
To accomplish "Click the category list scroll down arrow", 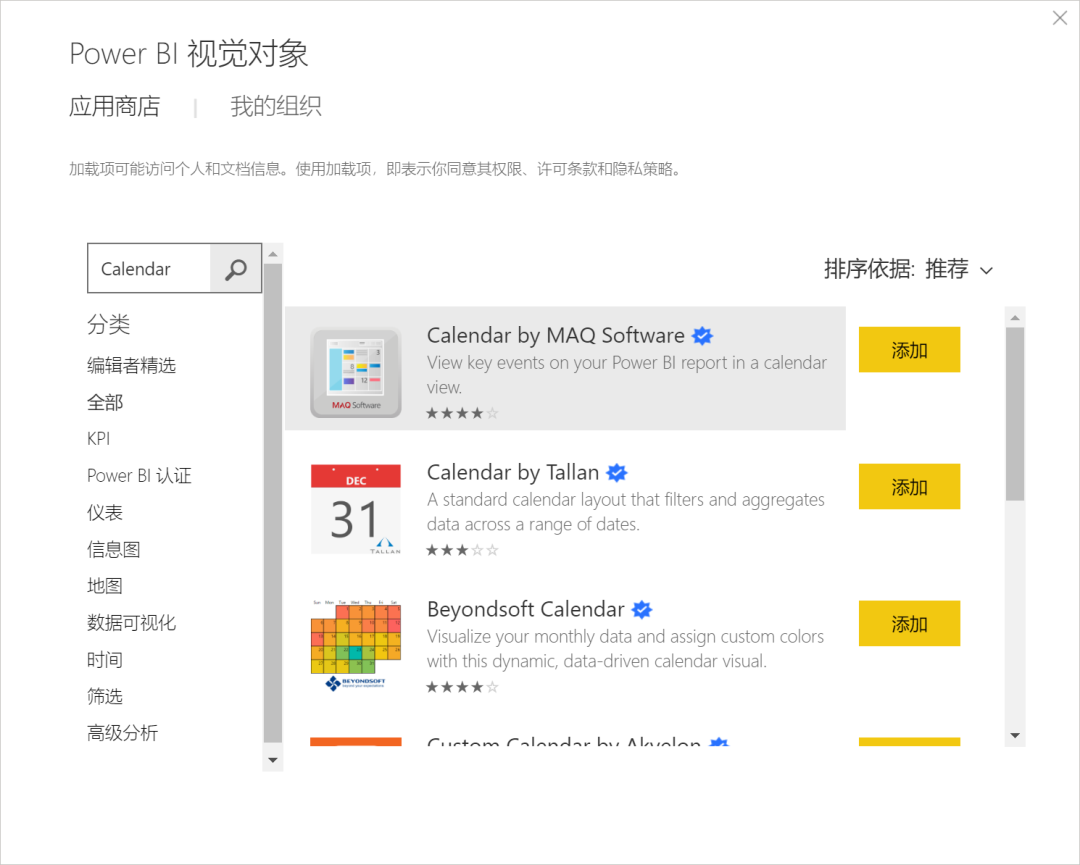I will [273, 760].
